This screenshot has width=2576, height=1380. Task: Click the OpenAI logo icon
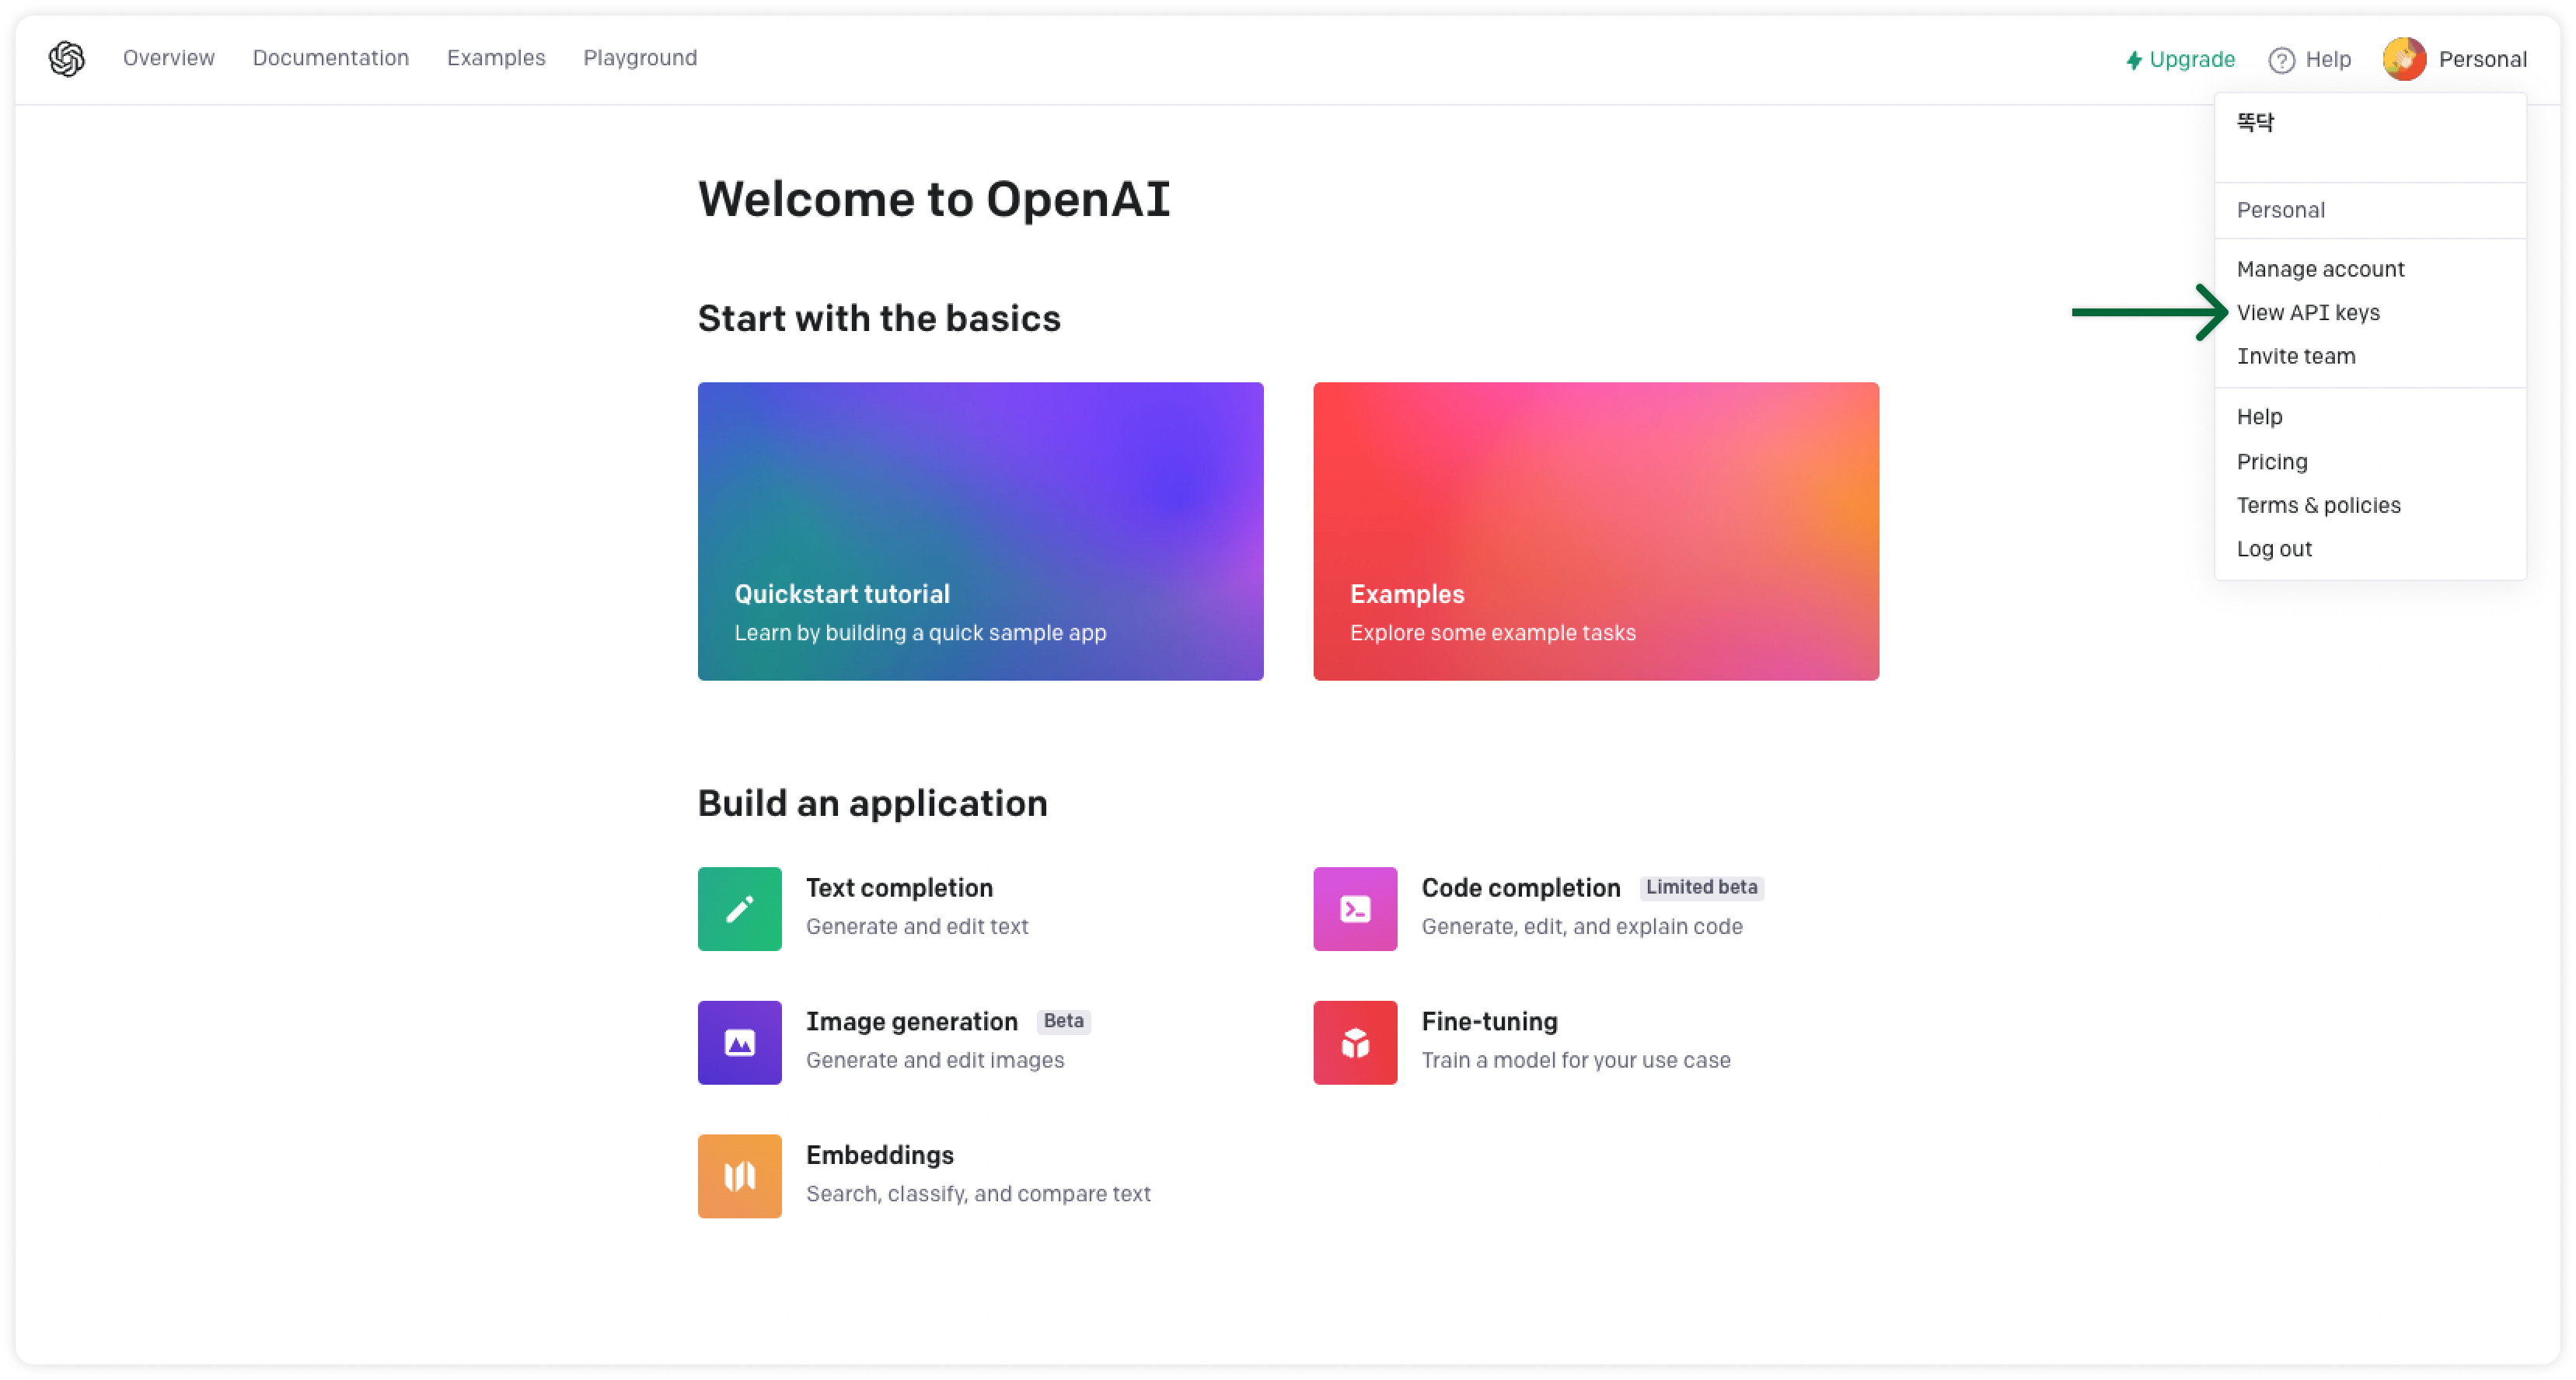(67, 58)
